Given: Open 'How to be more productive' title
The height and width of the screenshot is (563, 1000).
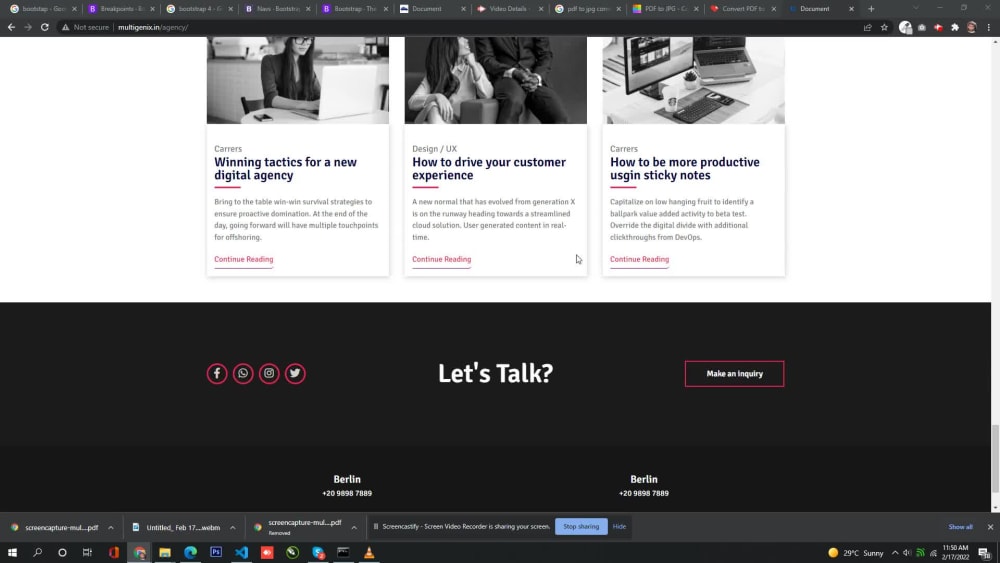Looking at the screenshot, I should tap(684, 168).
